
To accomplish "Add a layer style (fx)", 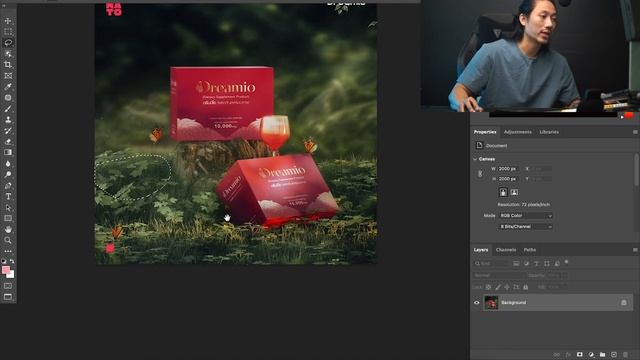I will pos(568,355).
